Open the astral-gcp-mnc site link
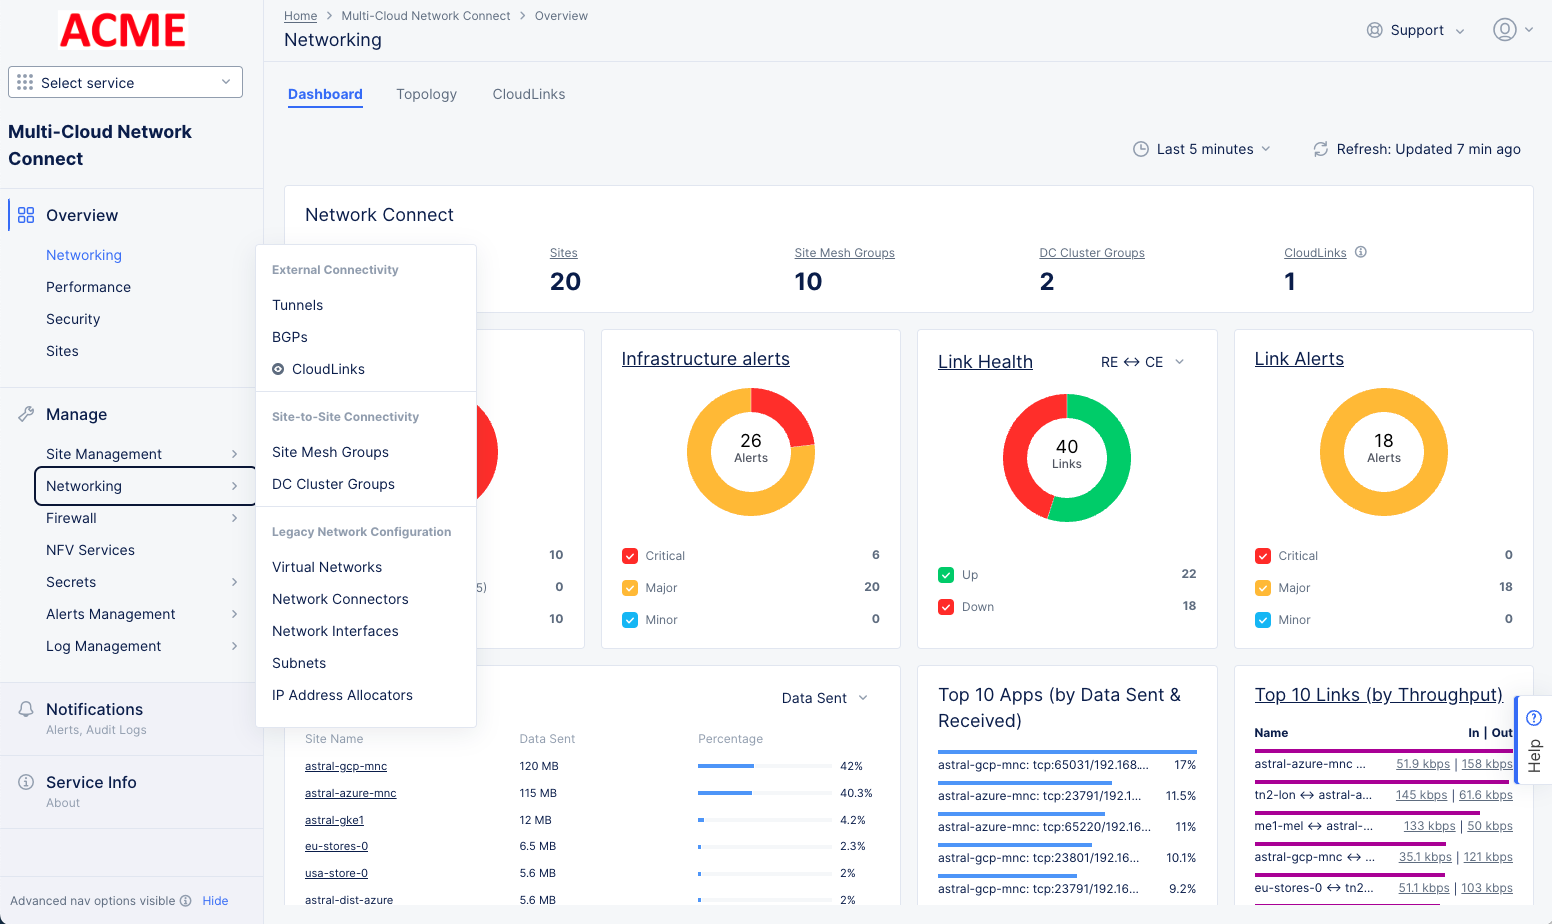This screenshot has height=924, width=1552. point(346,766)
